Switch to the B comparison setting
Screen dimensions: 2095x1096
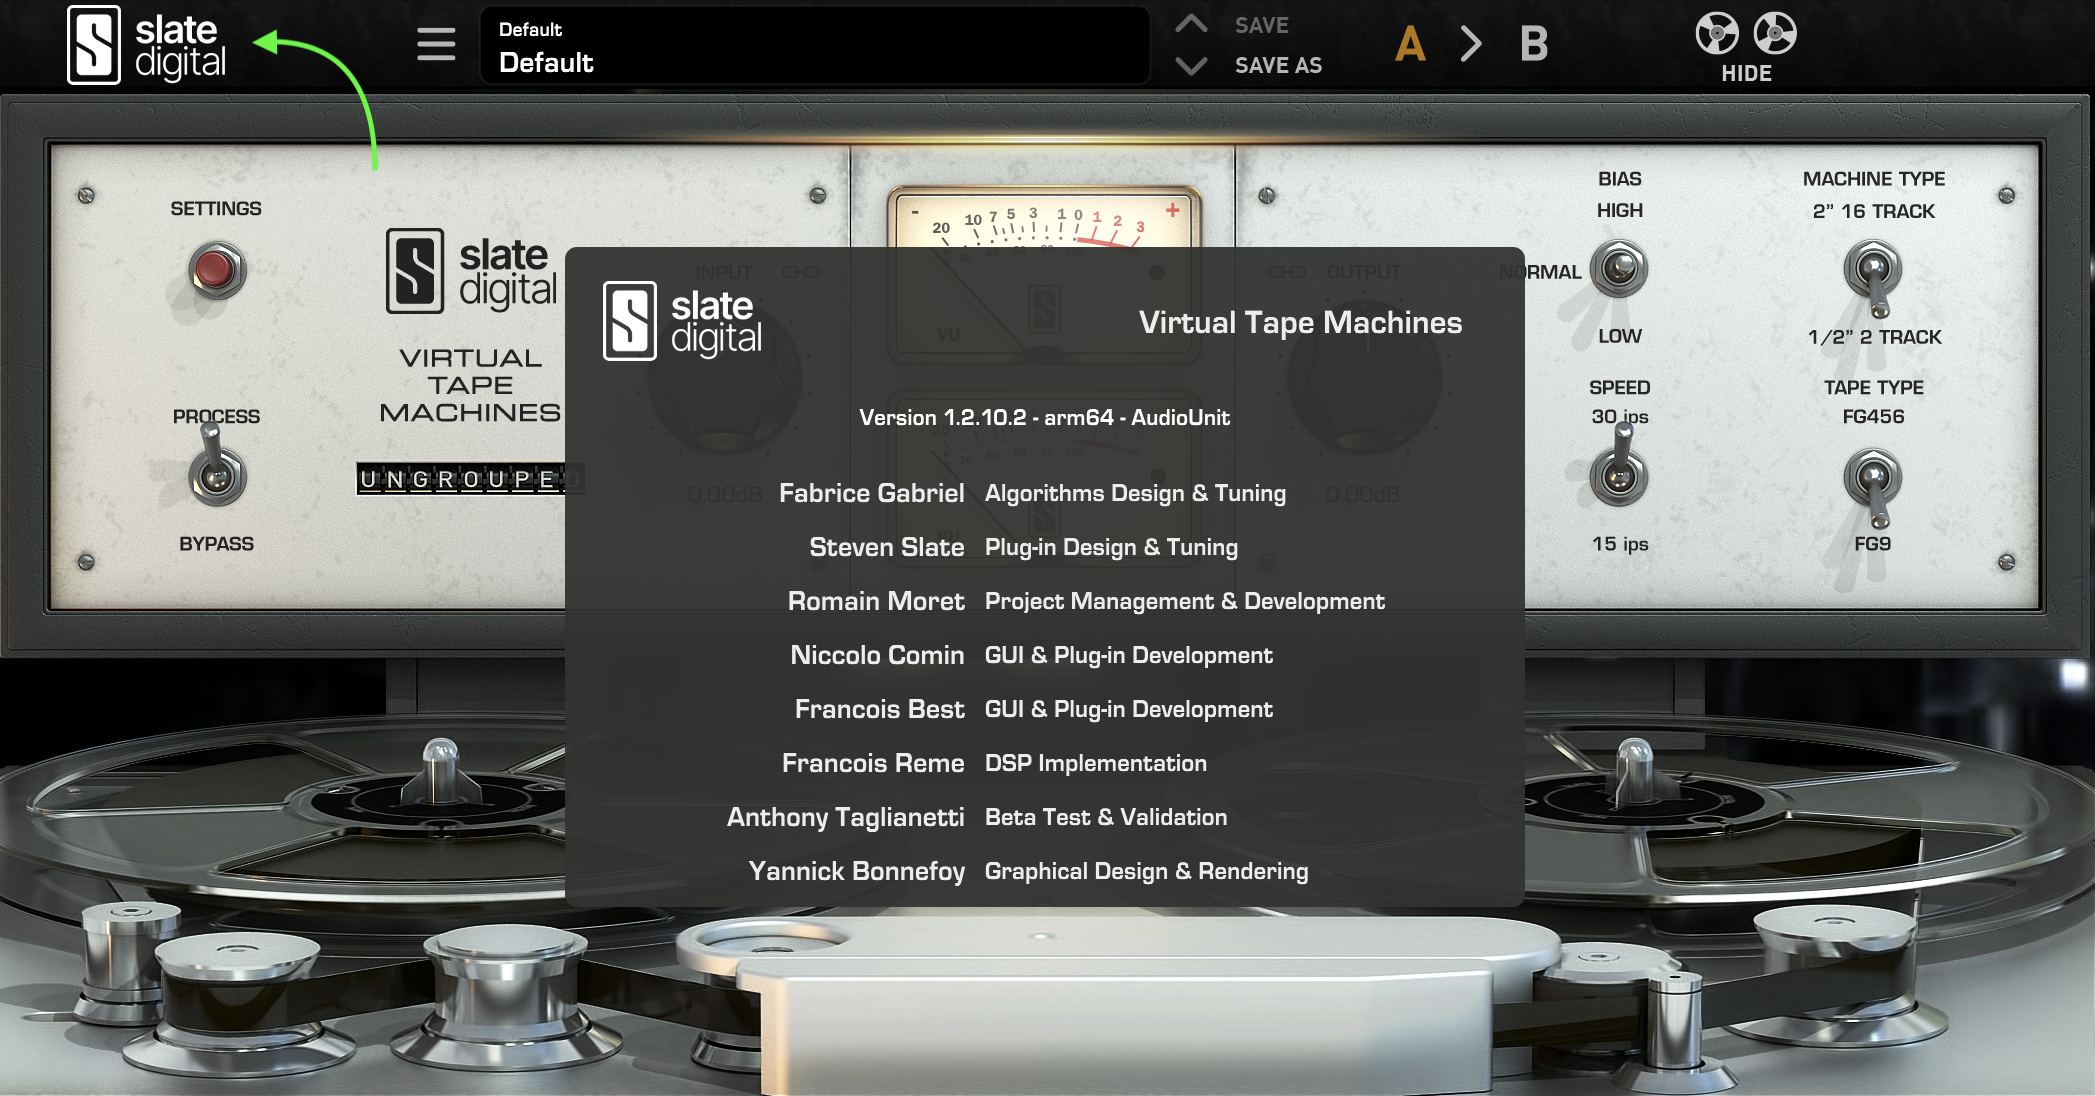pos(1534,44)
